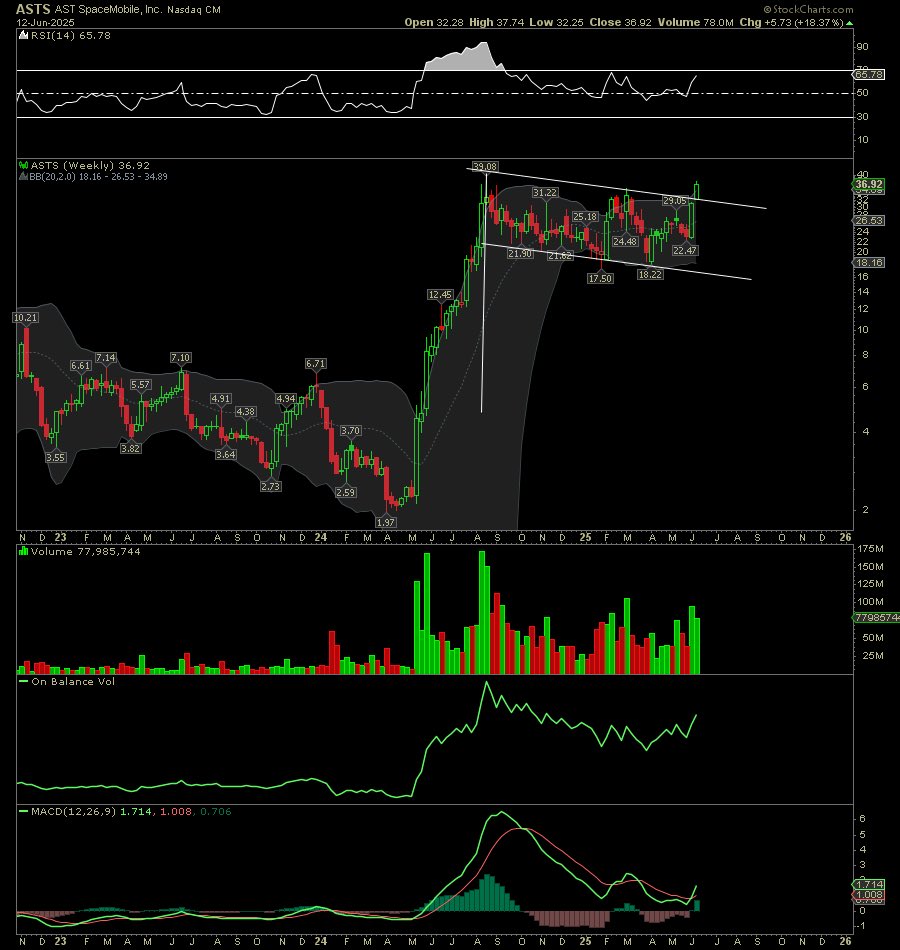Click the 25.18 price label
The height and width of the screenshot is (950, 900).
click(x=585, y=216)
